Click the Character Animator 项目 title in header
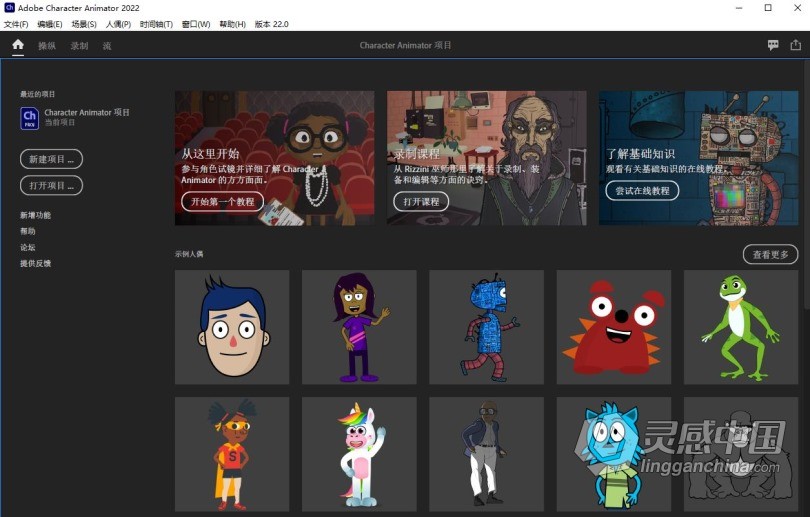 tap(406, 45)
